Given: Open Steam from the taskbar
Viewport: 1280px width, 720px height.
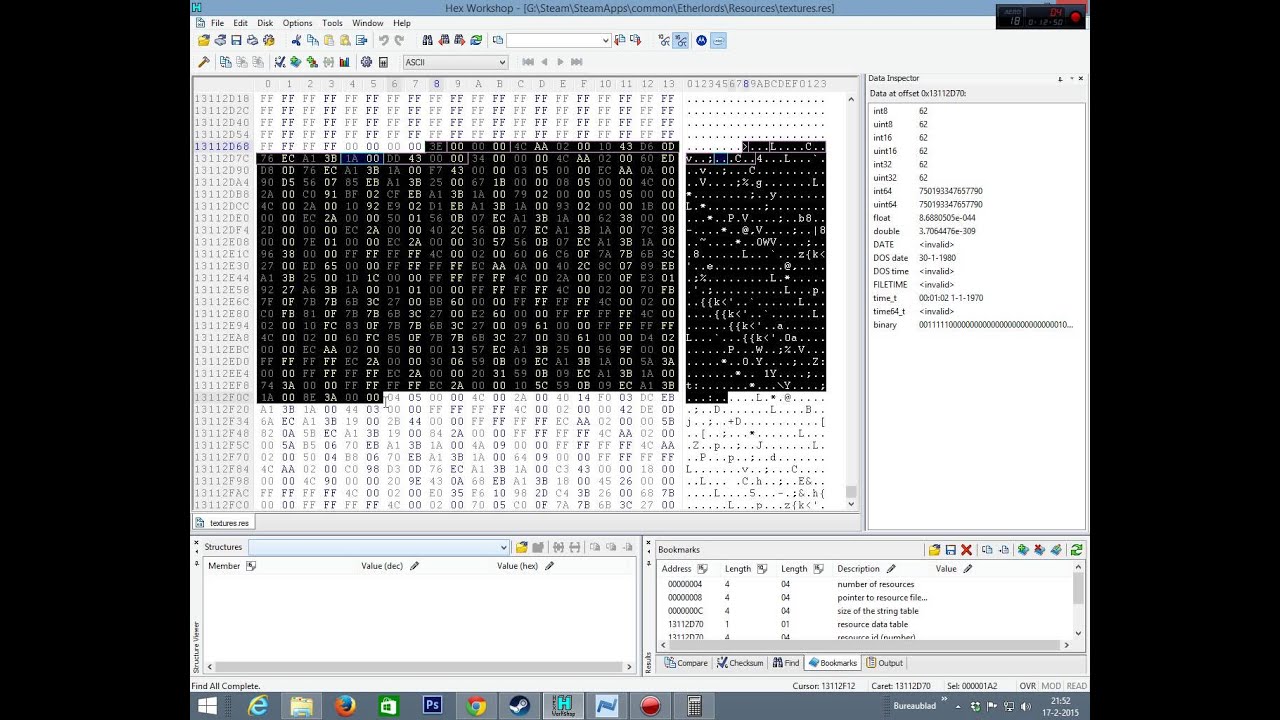Looking at the screenshot, I should (x=519, y=706).
